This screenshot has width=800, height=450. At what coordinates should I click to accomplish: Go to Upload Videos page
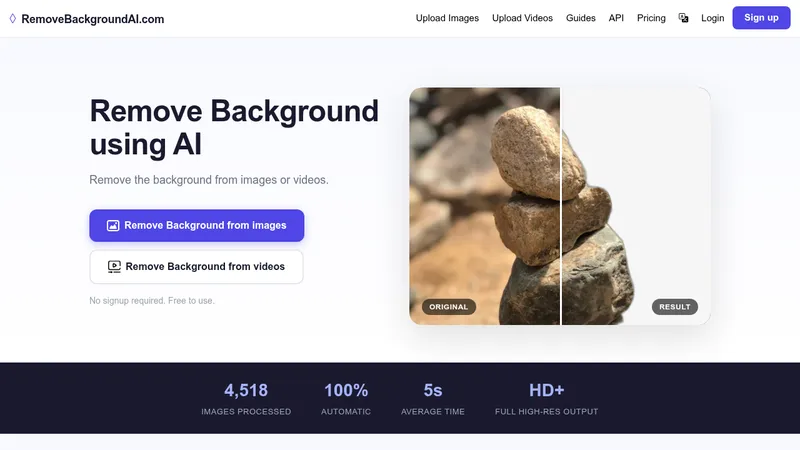coord(522,18)
